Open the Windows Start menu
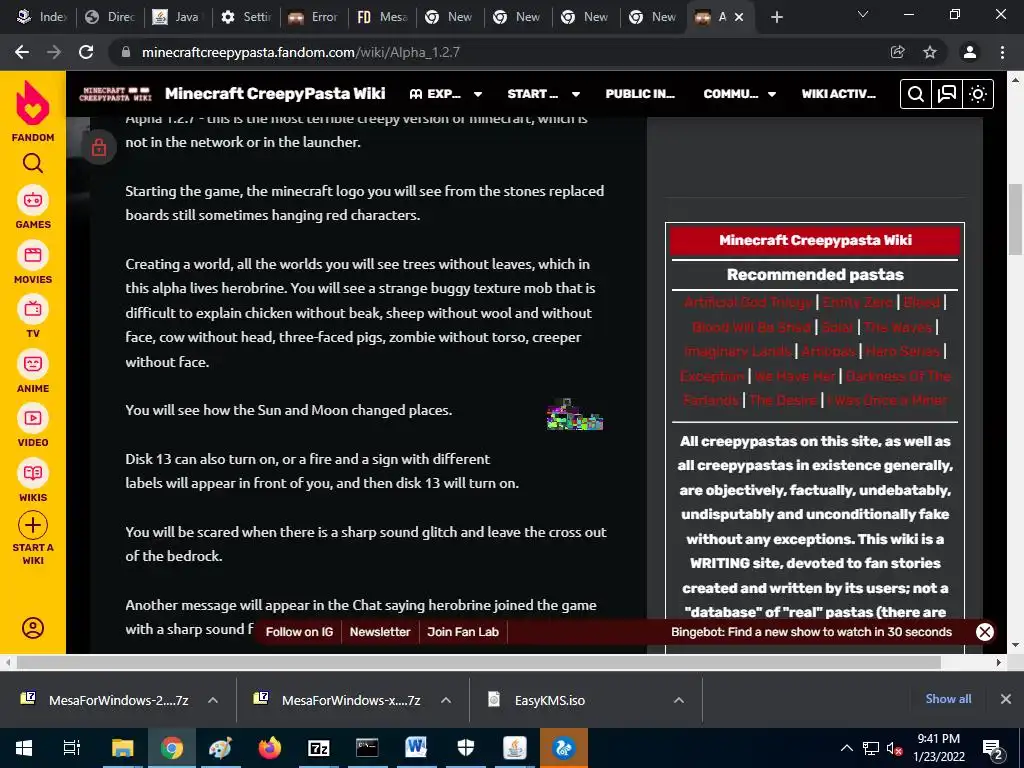The image size is (1024, 768). tap(24, 748)
